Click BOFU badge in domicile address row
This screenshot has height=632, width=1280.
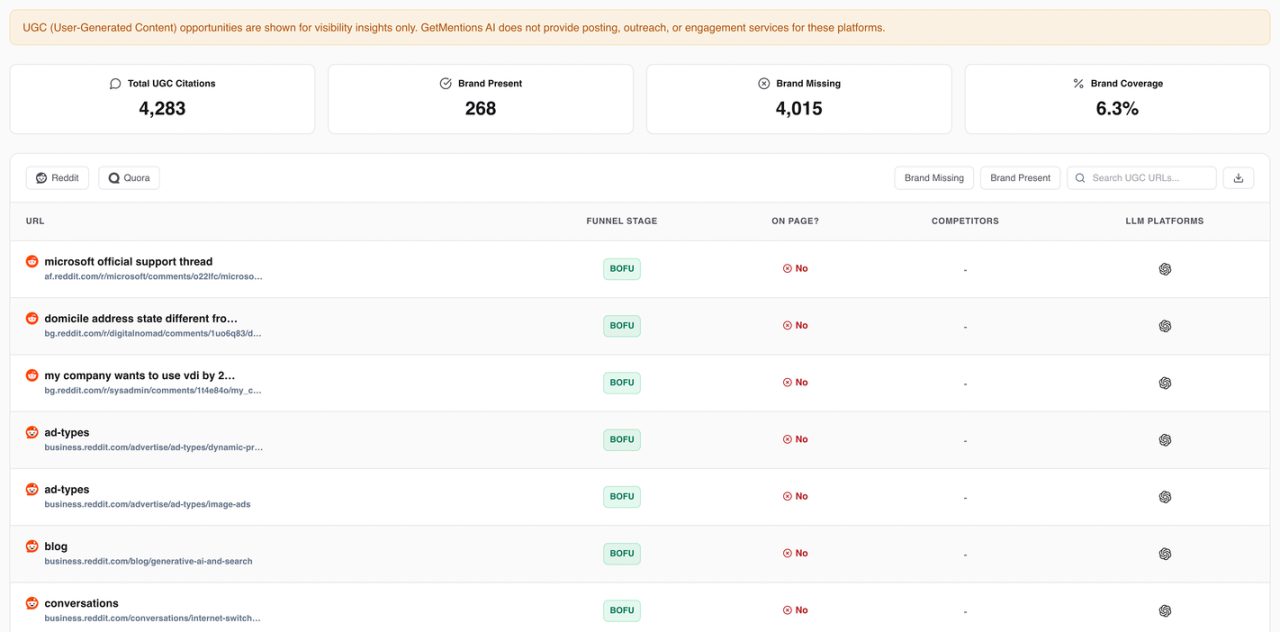(x=622, y=326)
